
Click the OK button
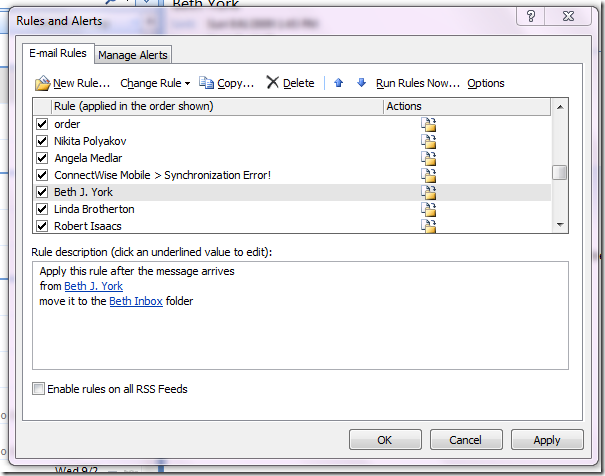pos(385,440)
